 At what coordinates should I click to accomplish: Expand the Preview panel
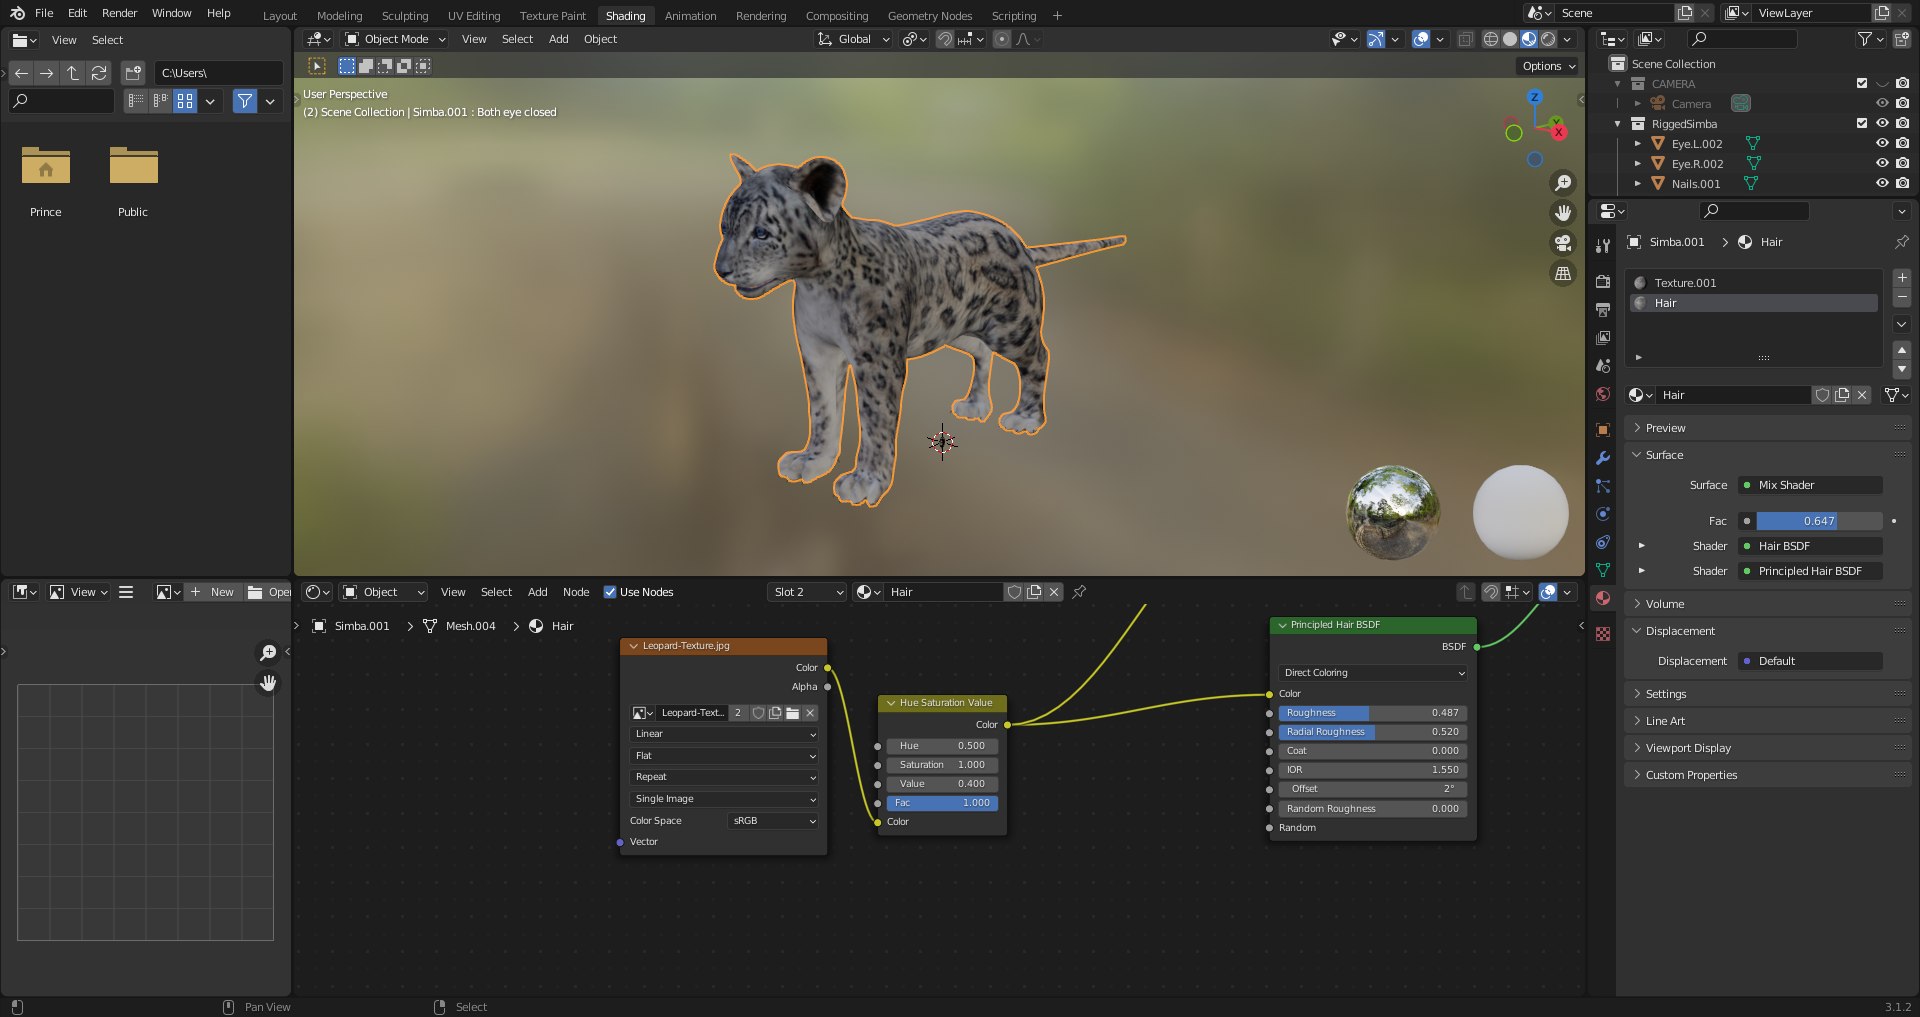pos(1665,428)
